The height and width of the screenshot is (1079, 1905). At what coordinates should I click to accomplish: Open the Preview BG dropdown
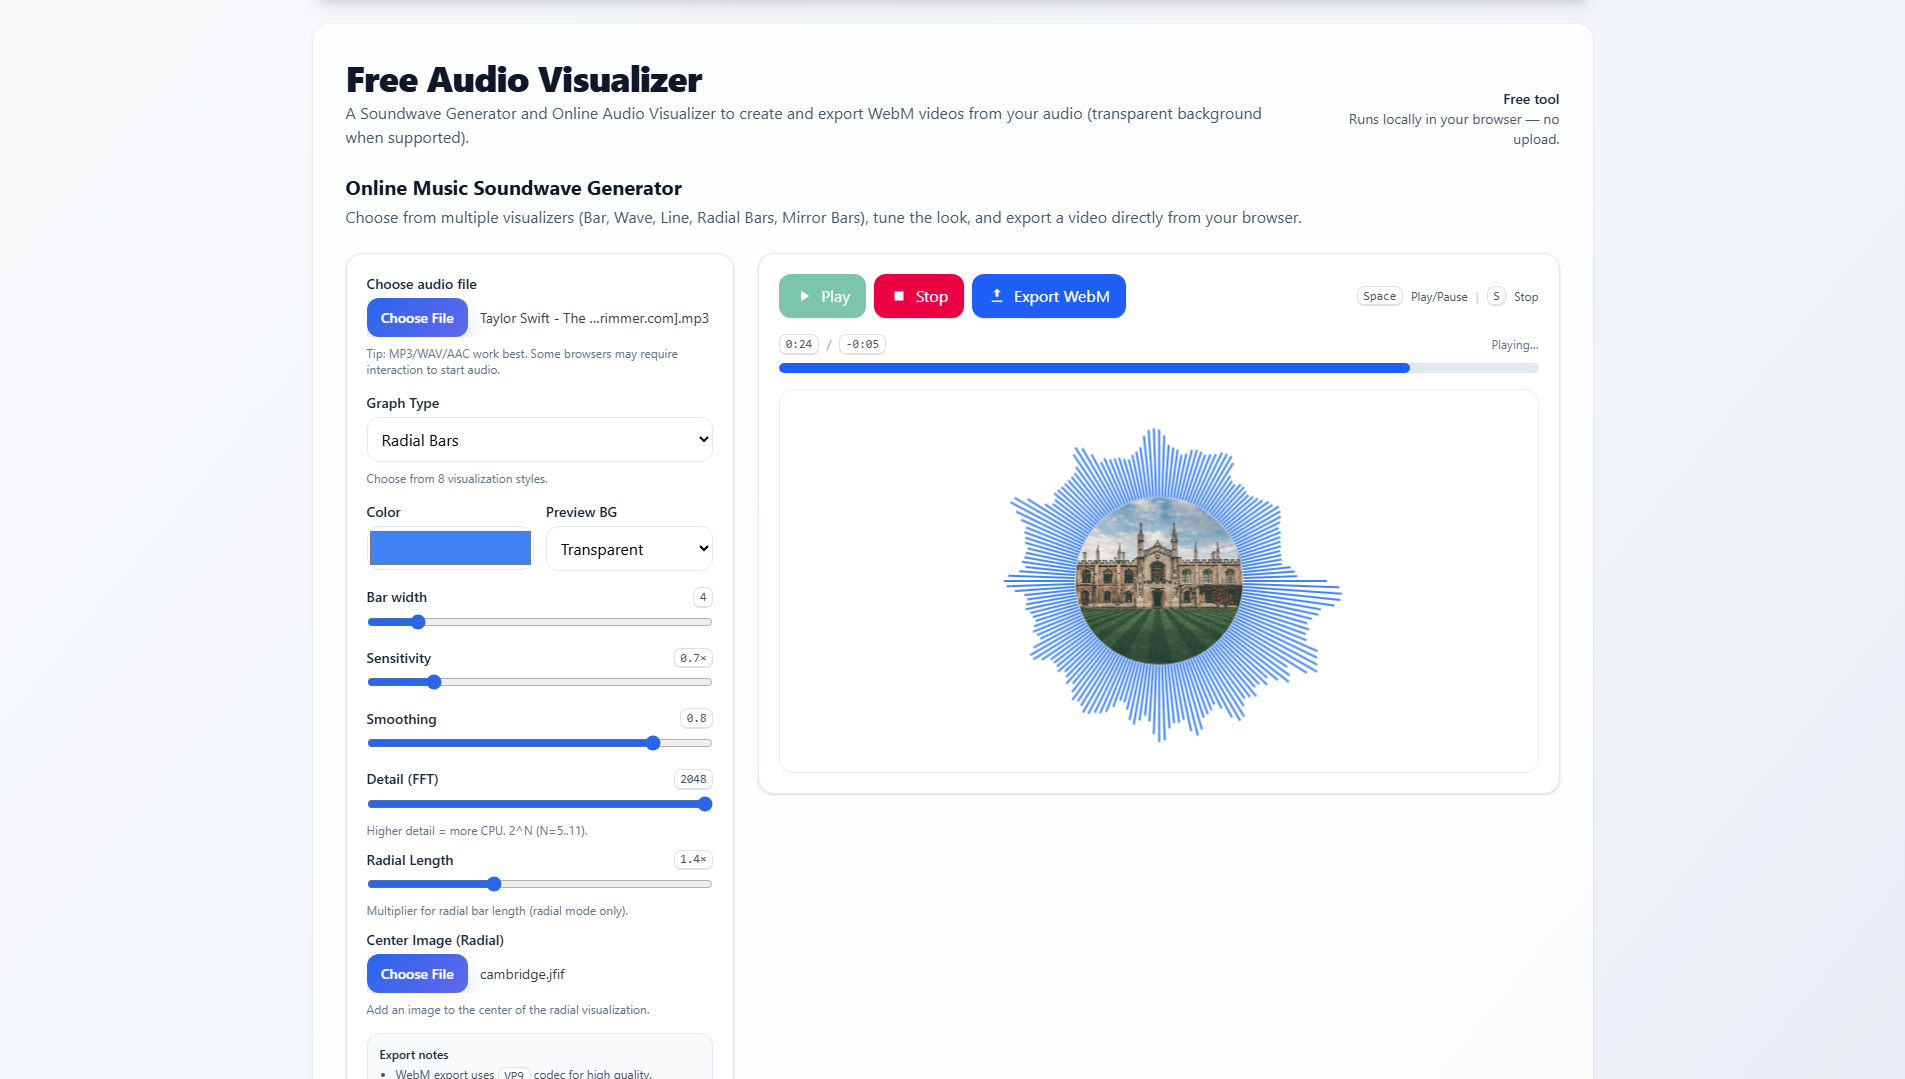click(x=629, y=548)
